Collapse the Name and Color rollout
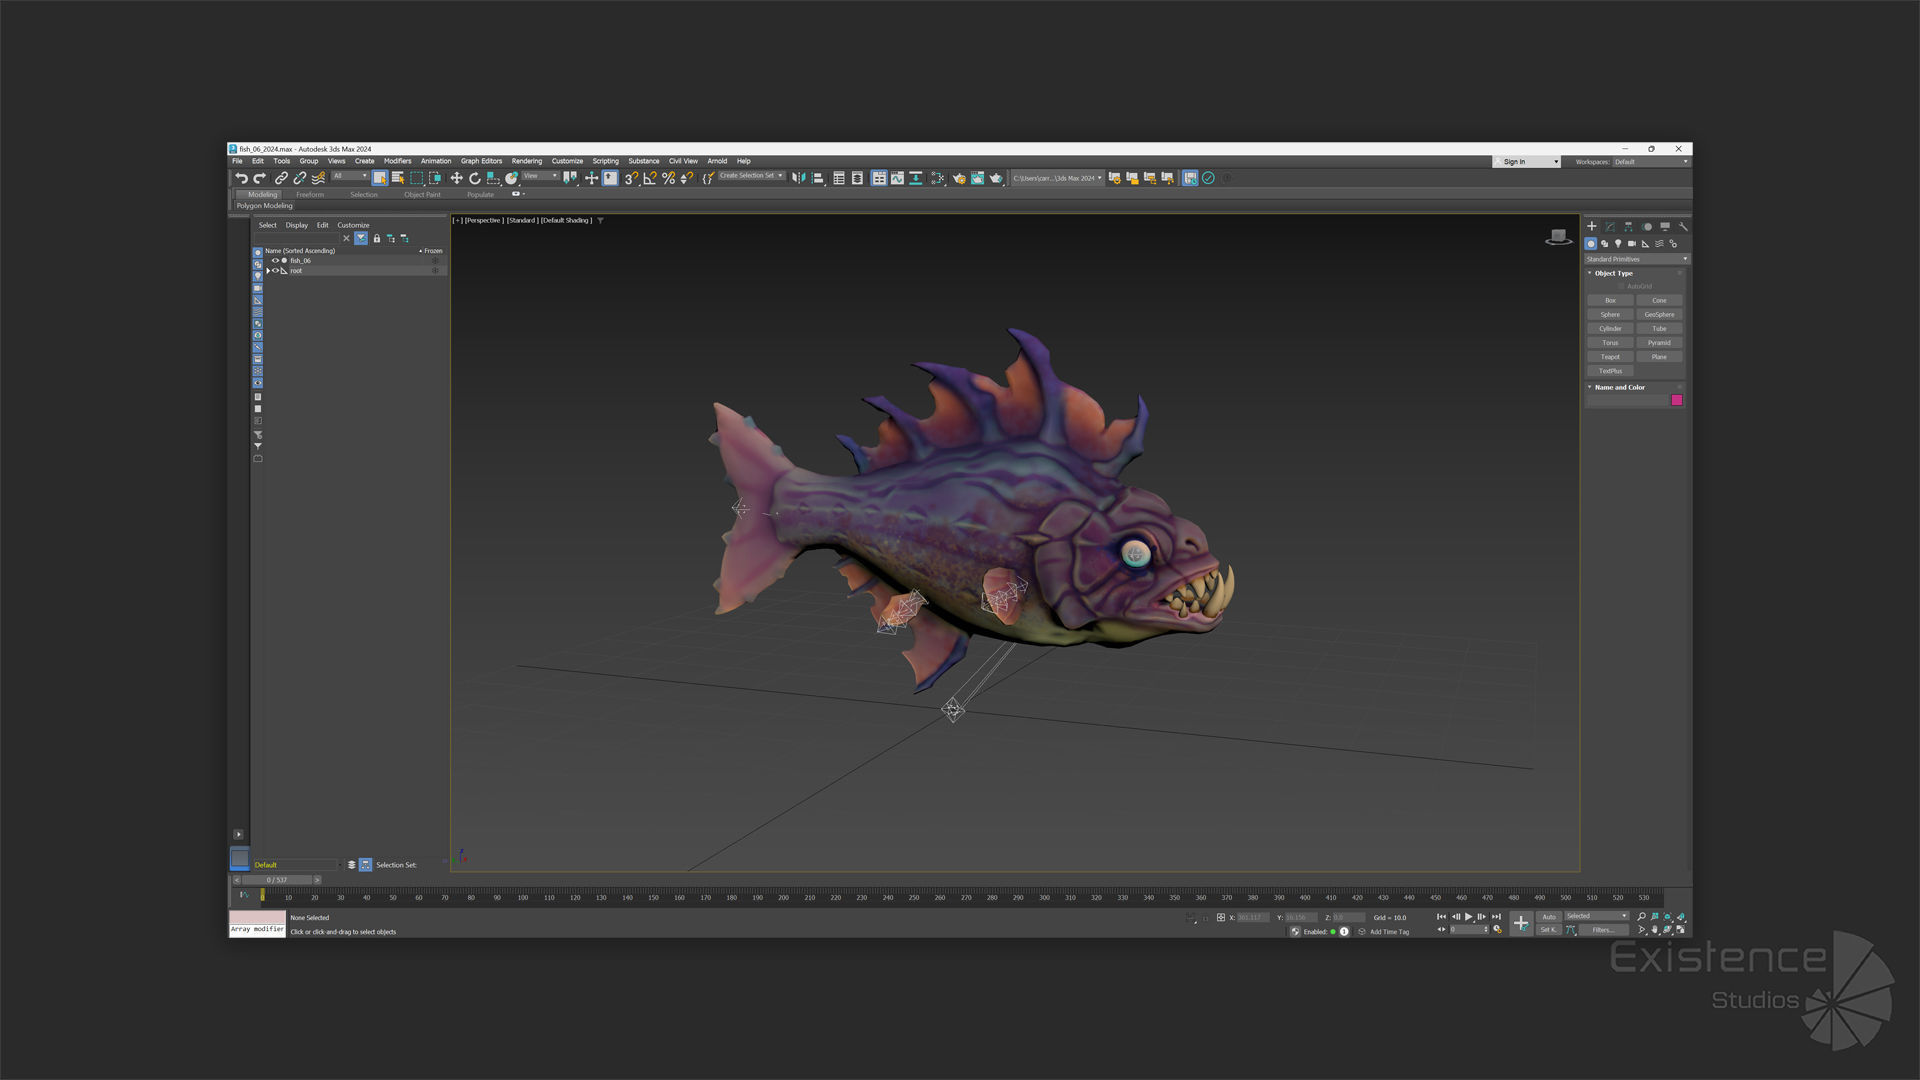 (1590, 387)
